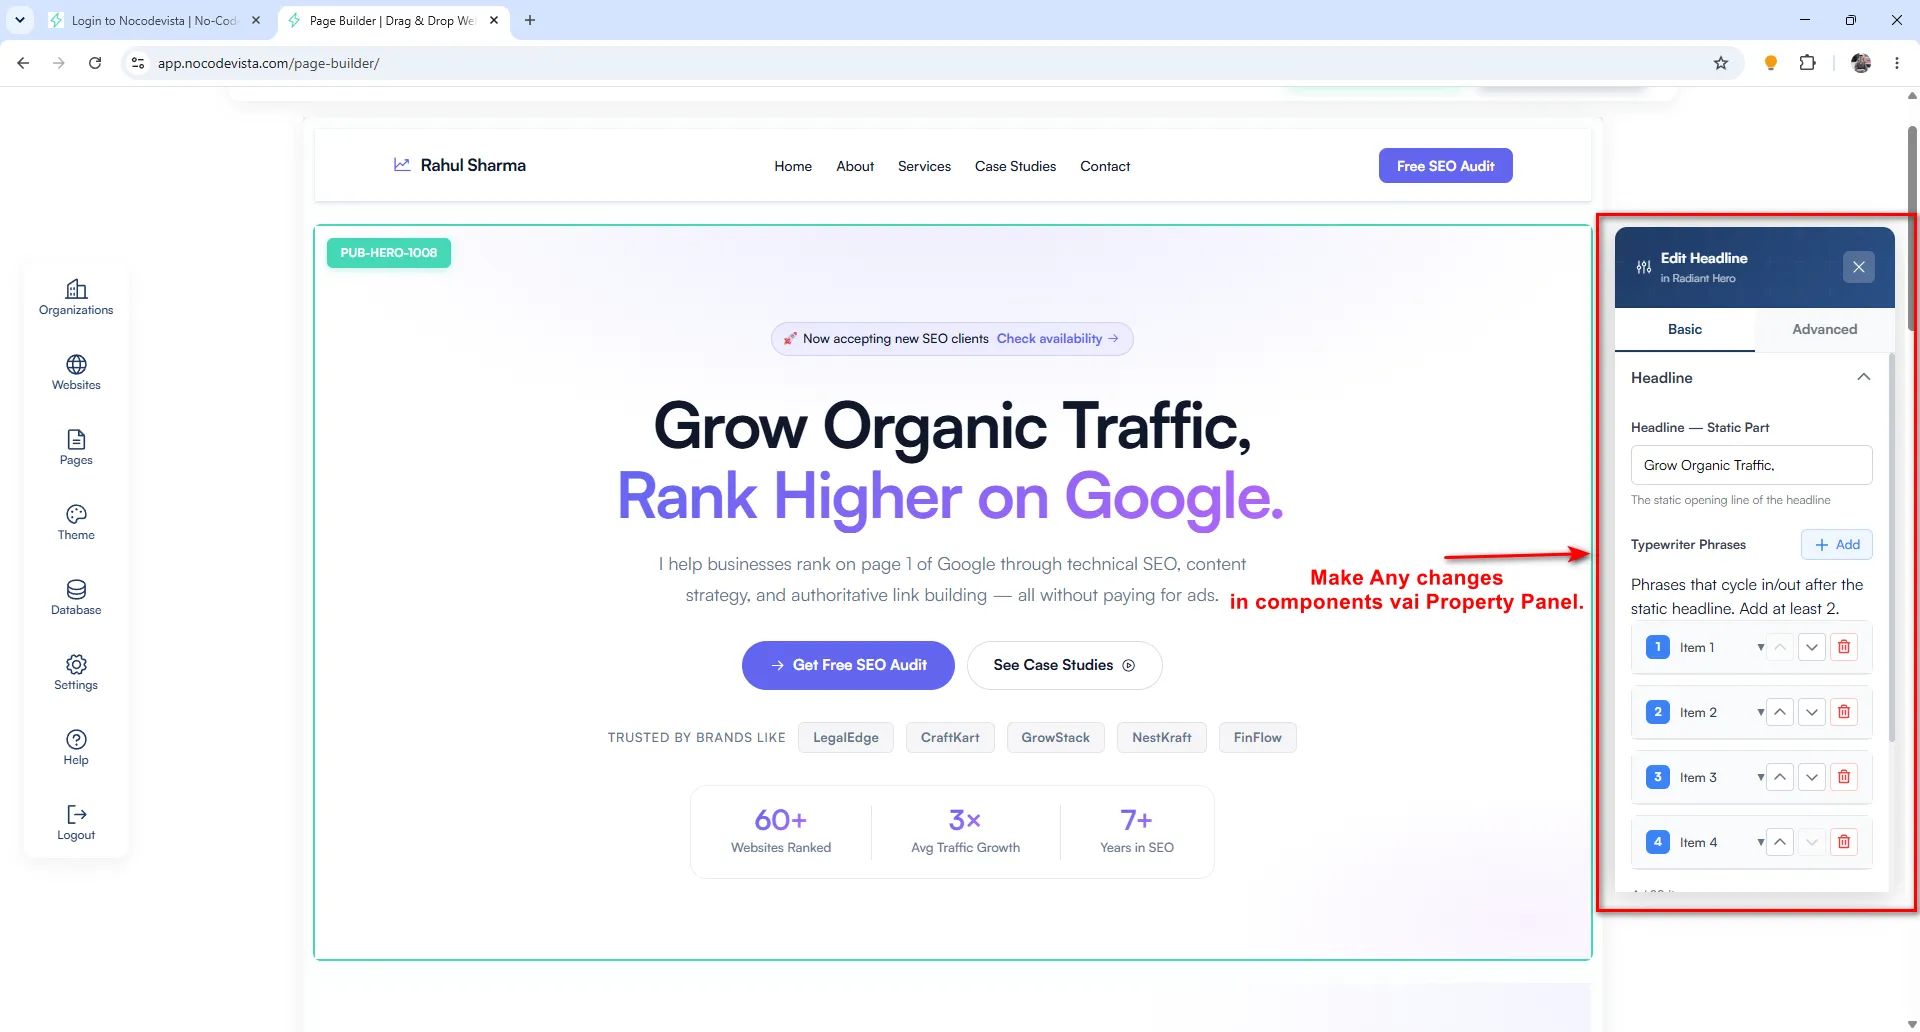This screenshot has width=1920, height=1032.
Task: Select the NestKraft brand chip
Action: 1161,738
